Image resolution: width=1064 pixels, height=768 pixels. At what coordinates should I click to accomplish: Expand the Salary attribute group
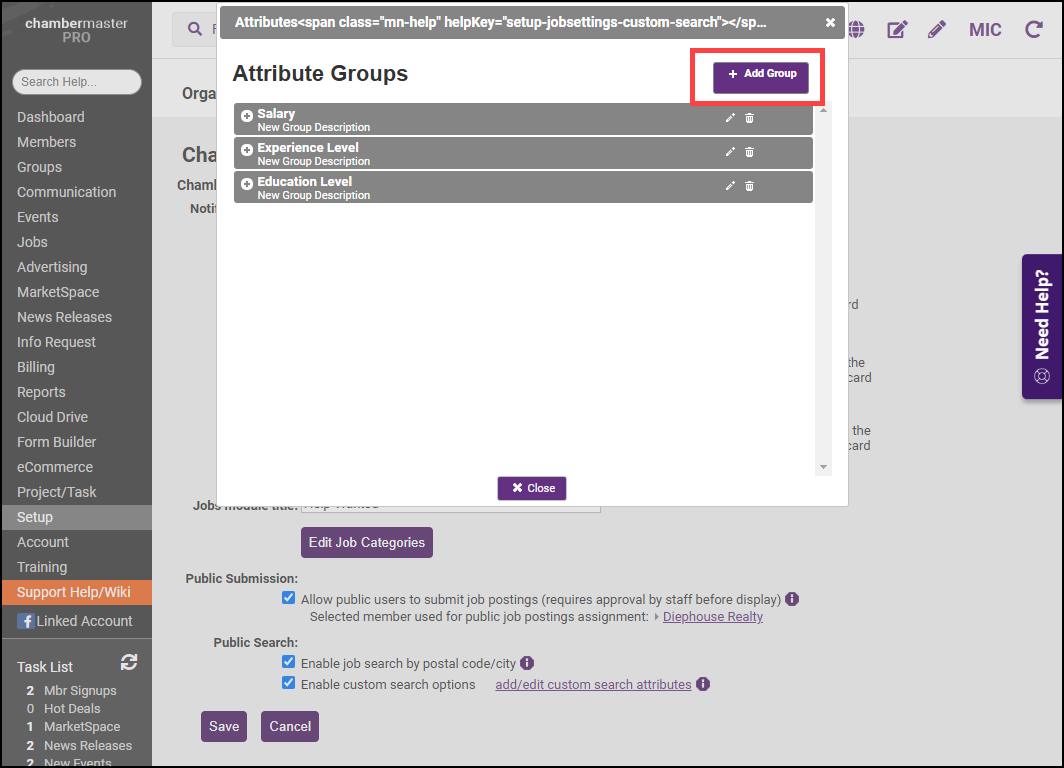(247, 116)
